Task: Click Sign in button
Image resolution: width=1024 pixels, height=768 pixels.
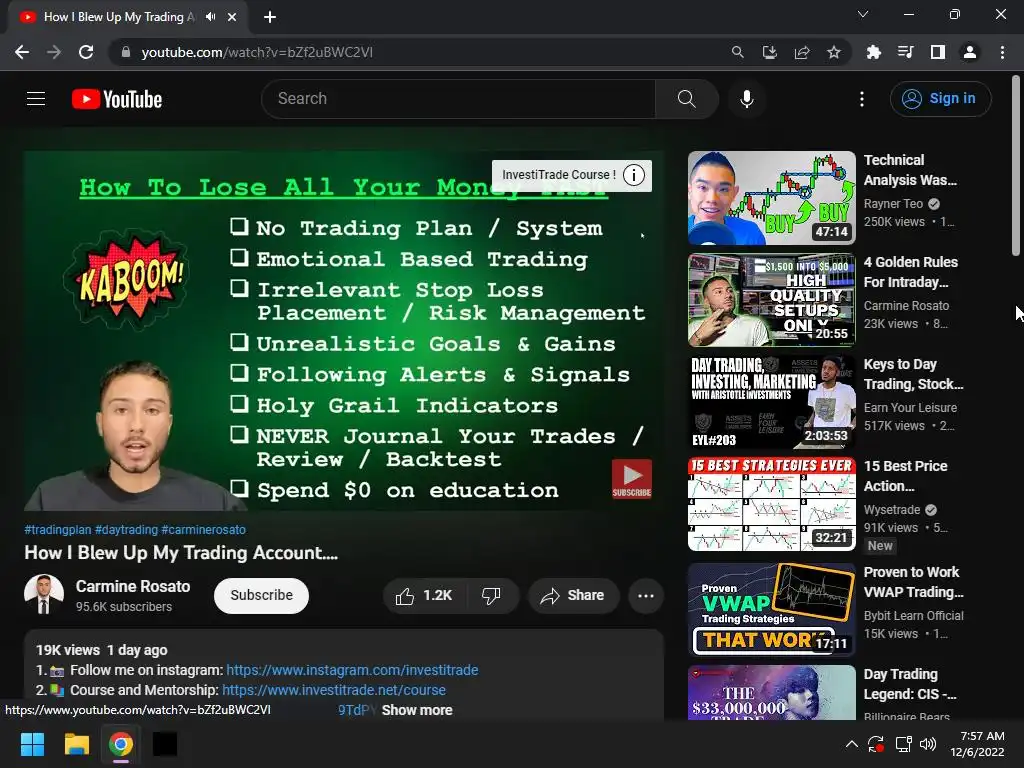Action: pyautogui.click(x=940, y=99)
